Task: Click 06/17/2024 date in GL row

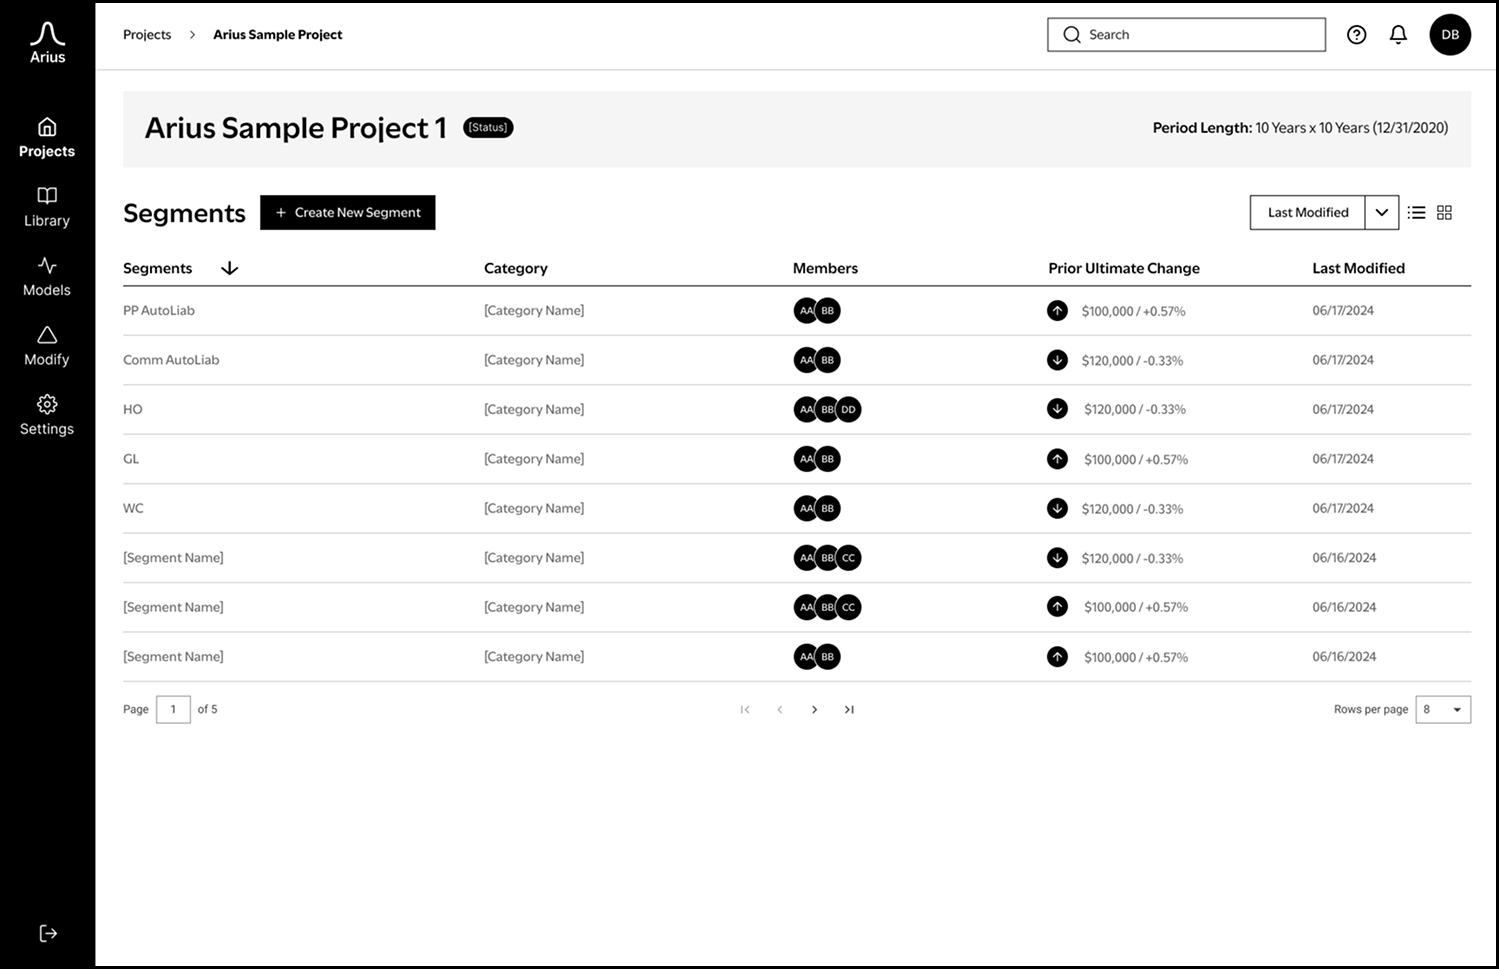Action: click(1343, 459)
